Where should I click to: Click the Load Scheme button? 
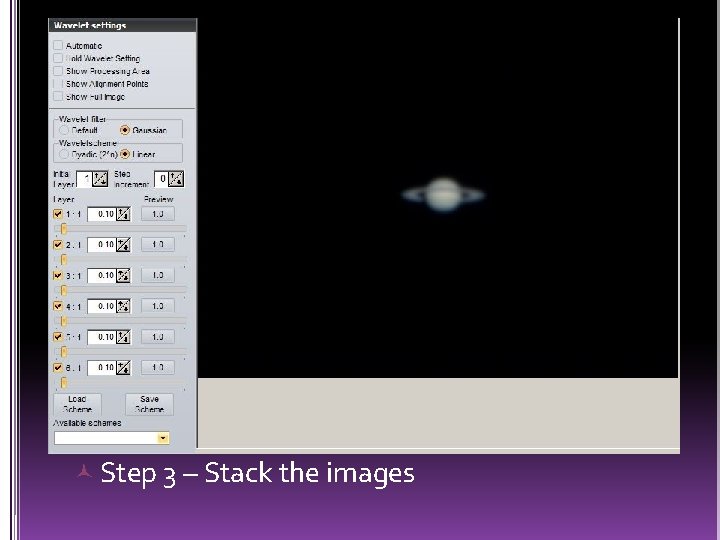click(77, 404)
